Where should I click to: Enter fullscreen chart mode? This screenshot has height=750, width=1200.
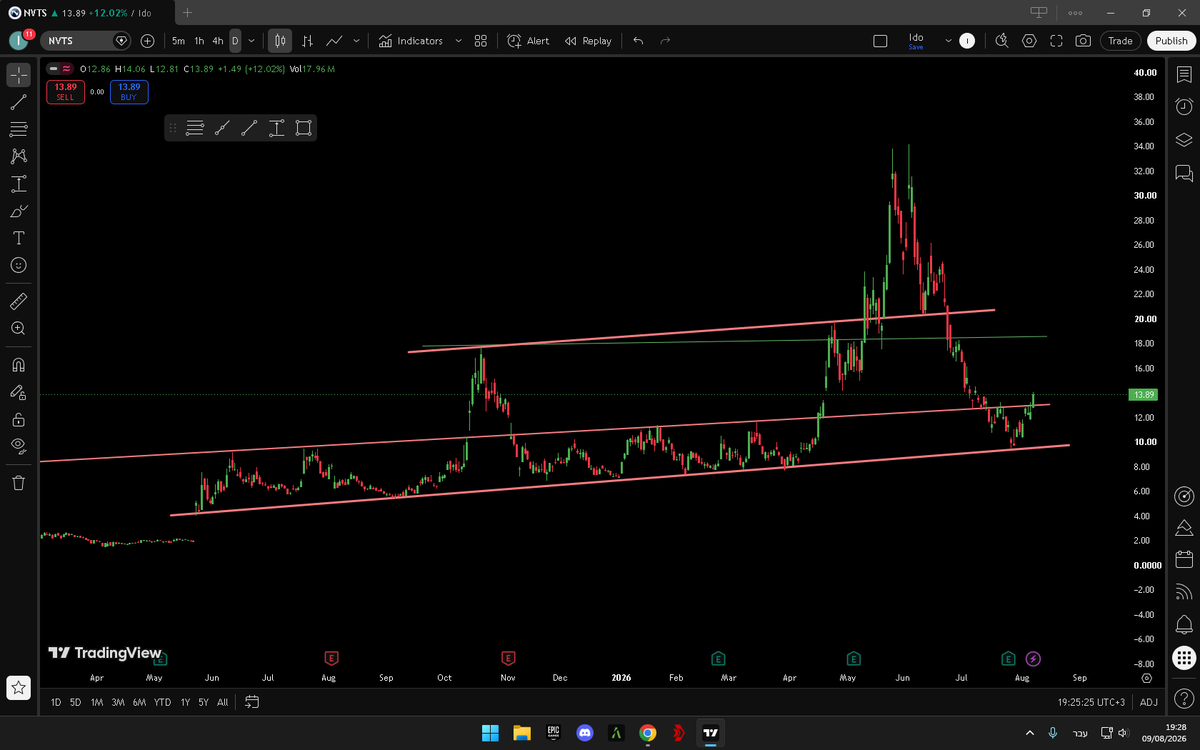coord(1056,41)
